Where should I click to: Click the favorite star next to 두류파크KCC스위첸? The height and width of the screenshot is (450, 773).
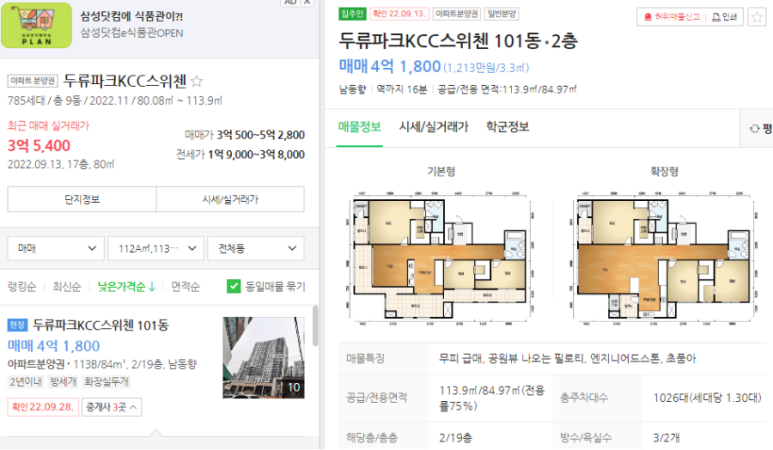pyautogui.click(x=196, y=81)
